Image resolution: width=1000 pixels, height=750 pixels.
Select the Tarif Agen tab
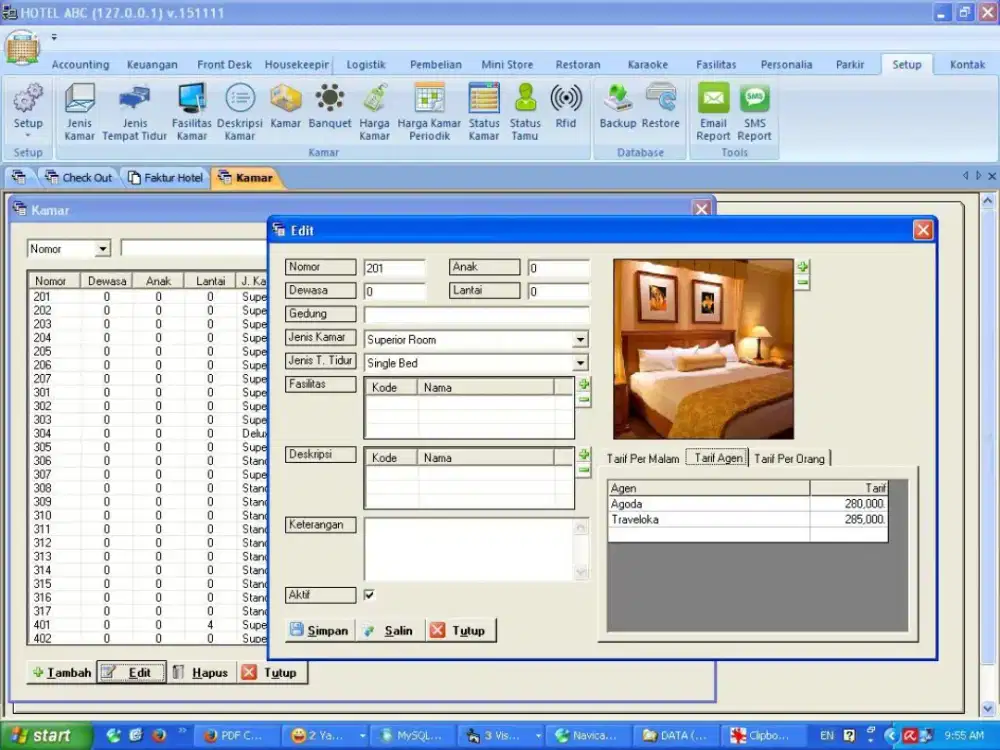pyautogui.click(x=717, y=458)
